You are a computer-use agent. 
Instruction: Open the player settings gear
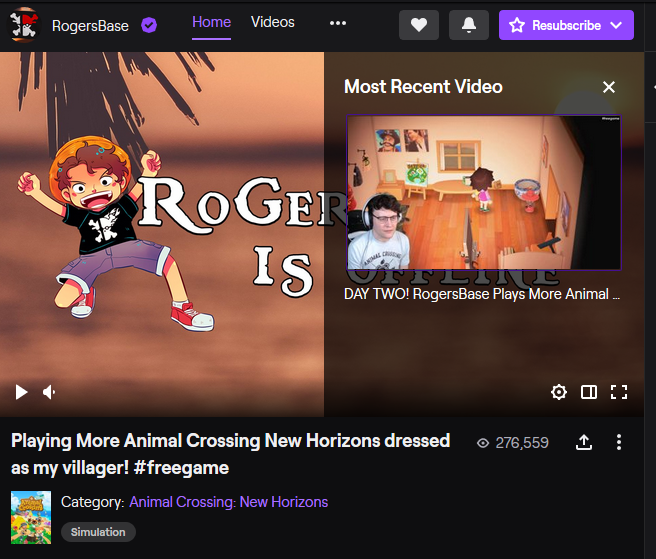click(559, 392)
